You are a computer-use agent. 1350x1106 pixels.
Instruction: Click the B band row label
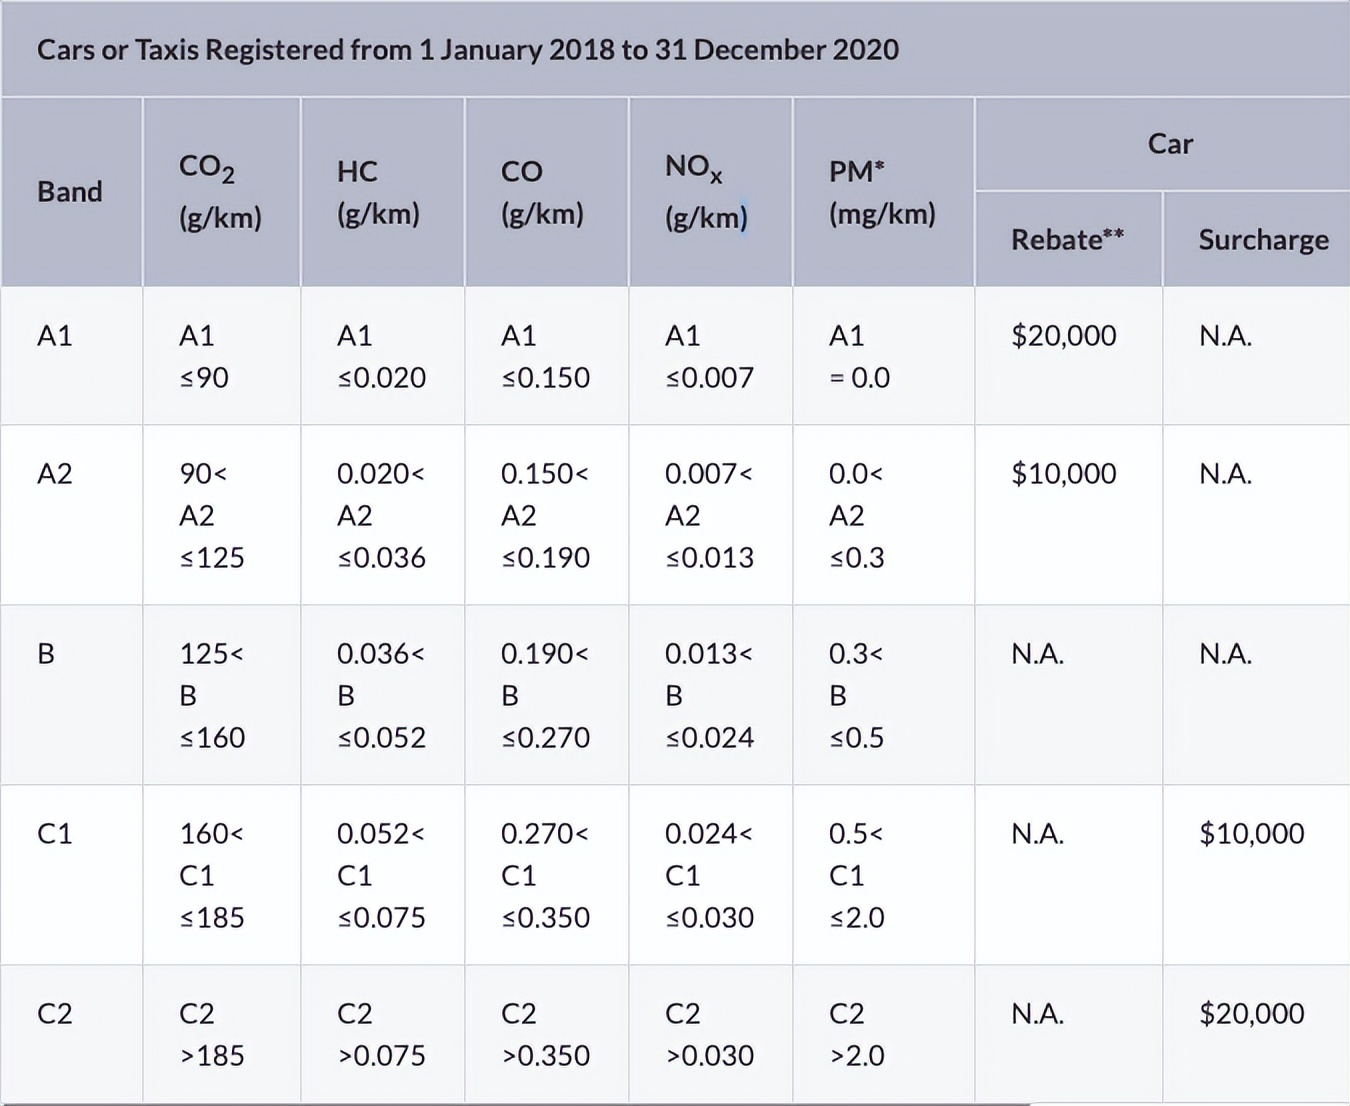(x=46, y=653)
